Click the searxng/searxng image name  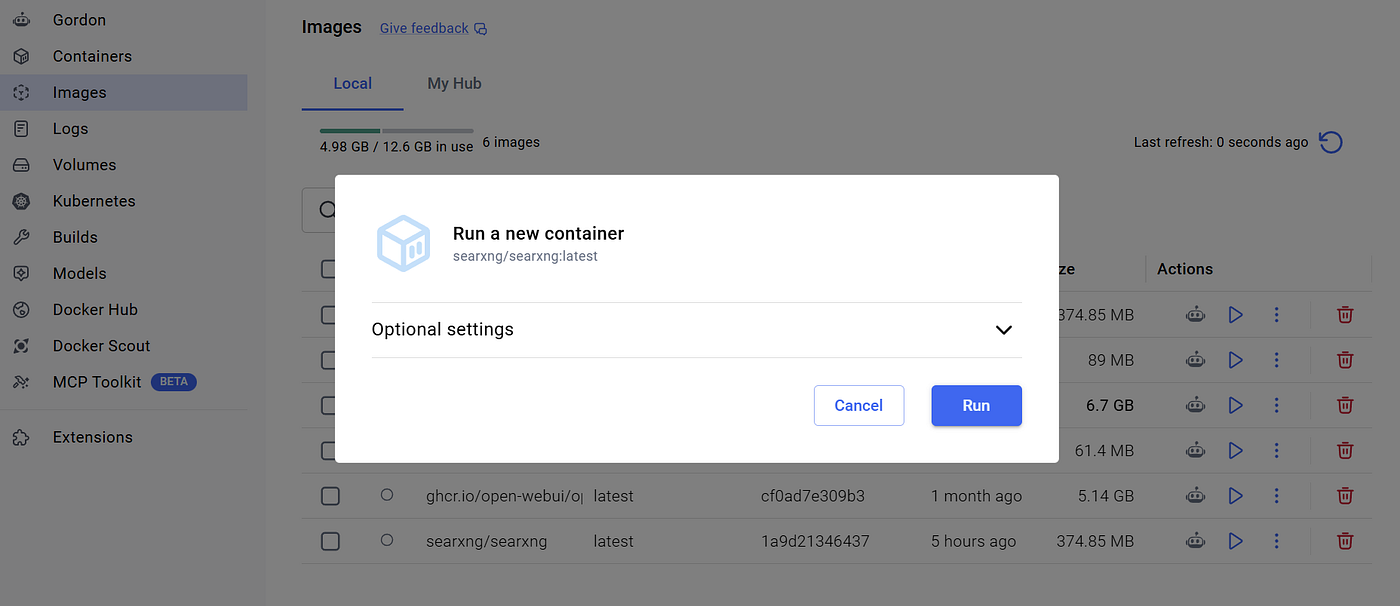point(486,541)
